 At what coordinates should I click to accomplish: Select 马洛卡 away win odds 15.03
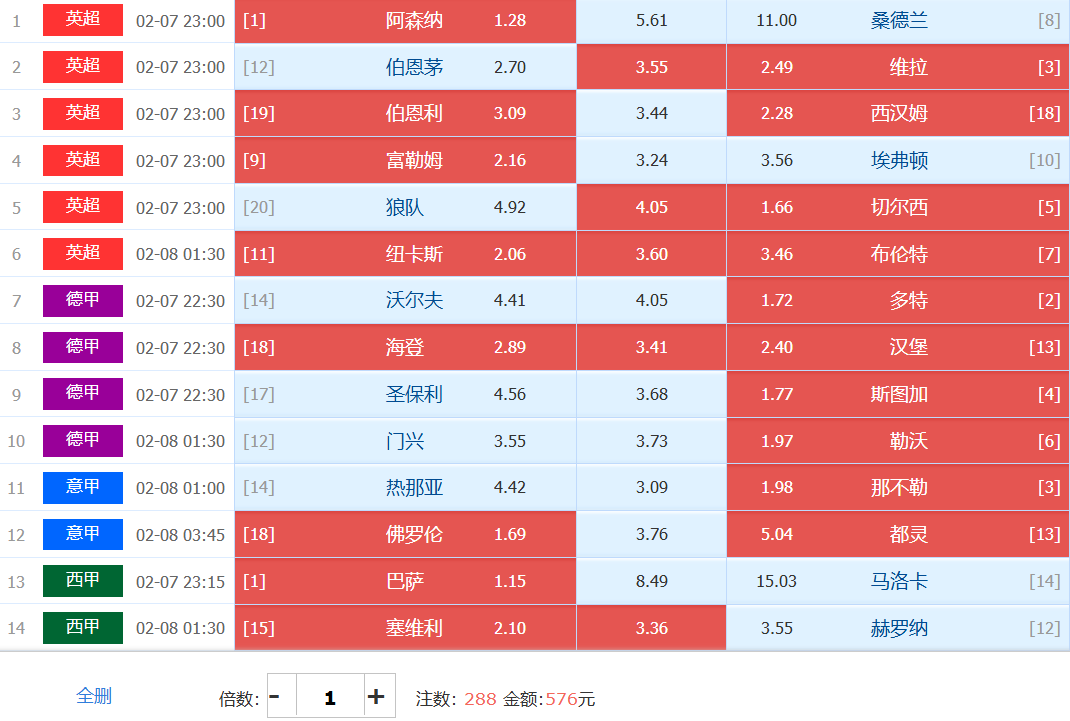(898, 581)
